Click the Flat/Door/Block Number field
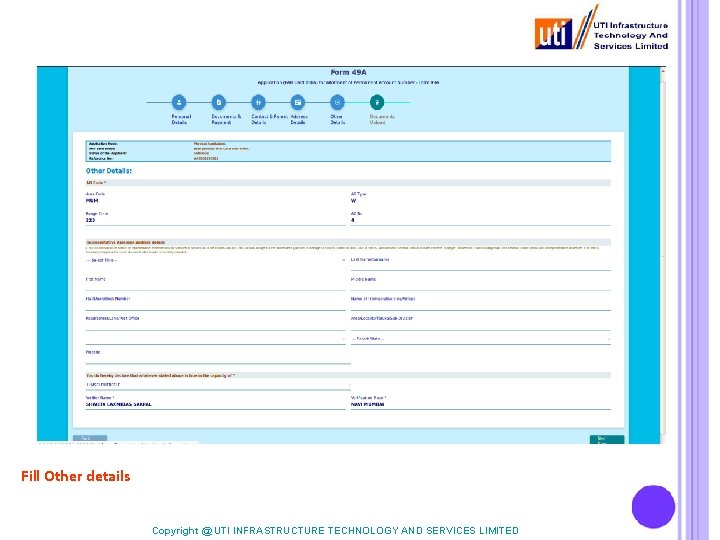The height and width of the screenshot is (540, 720). pos(215,303)
